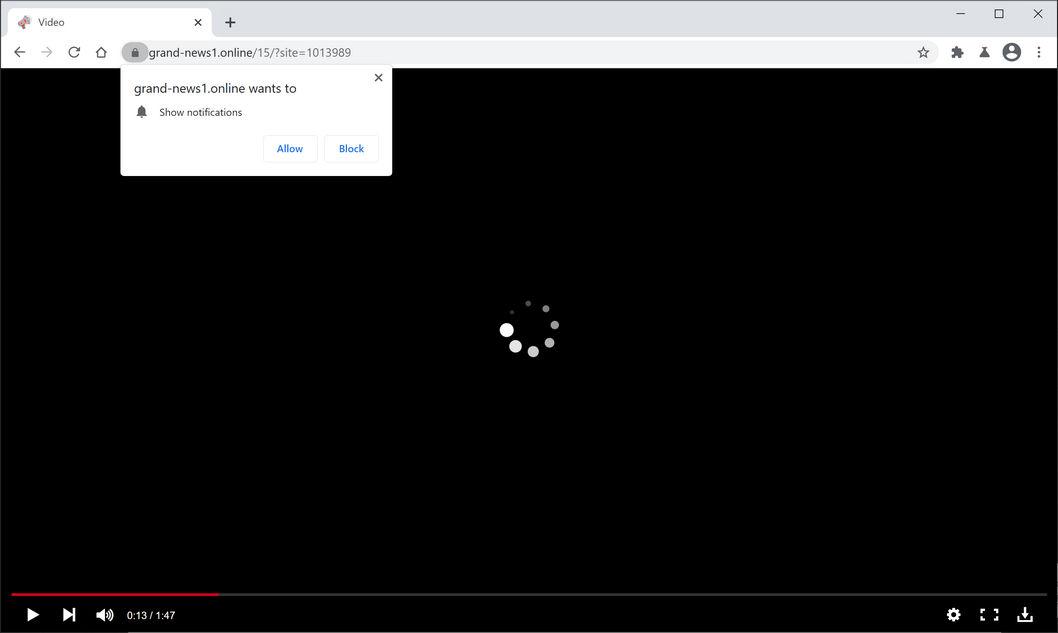Click the play button on the video player
This screenshot has height=633, width=1058.
32,615
